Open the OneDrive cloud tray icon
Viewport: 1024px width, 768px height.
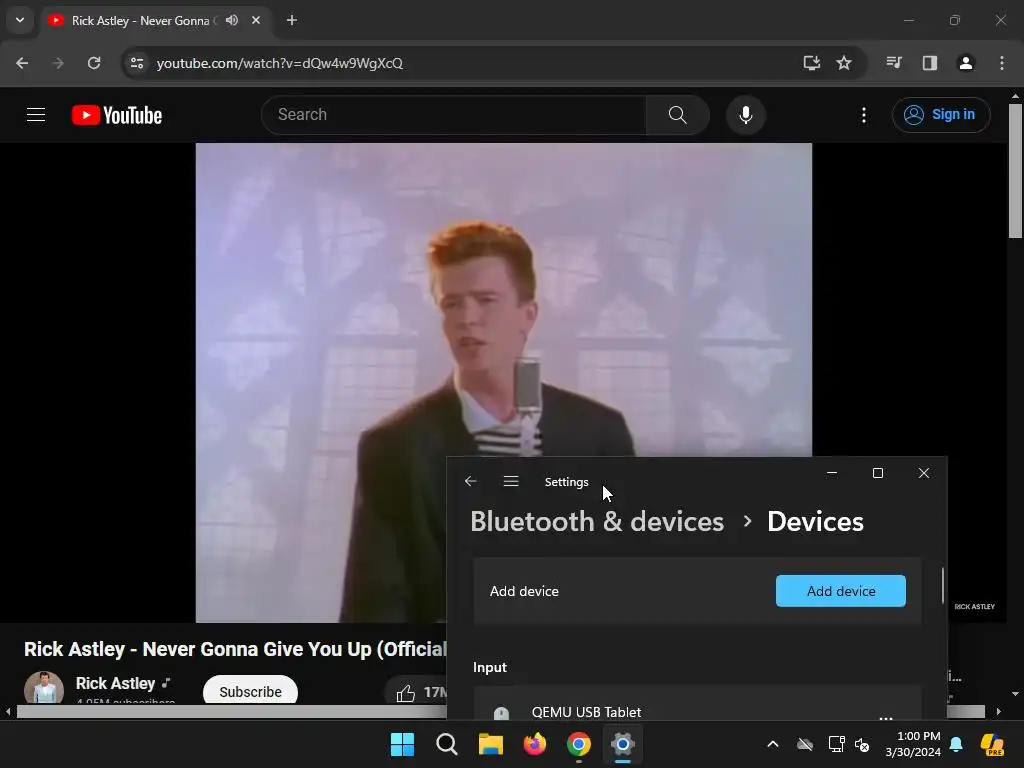(805, 744)
